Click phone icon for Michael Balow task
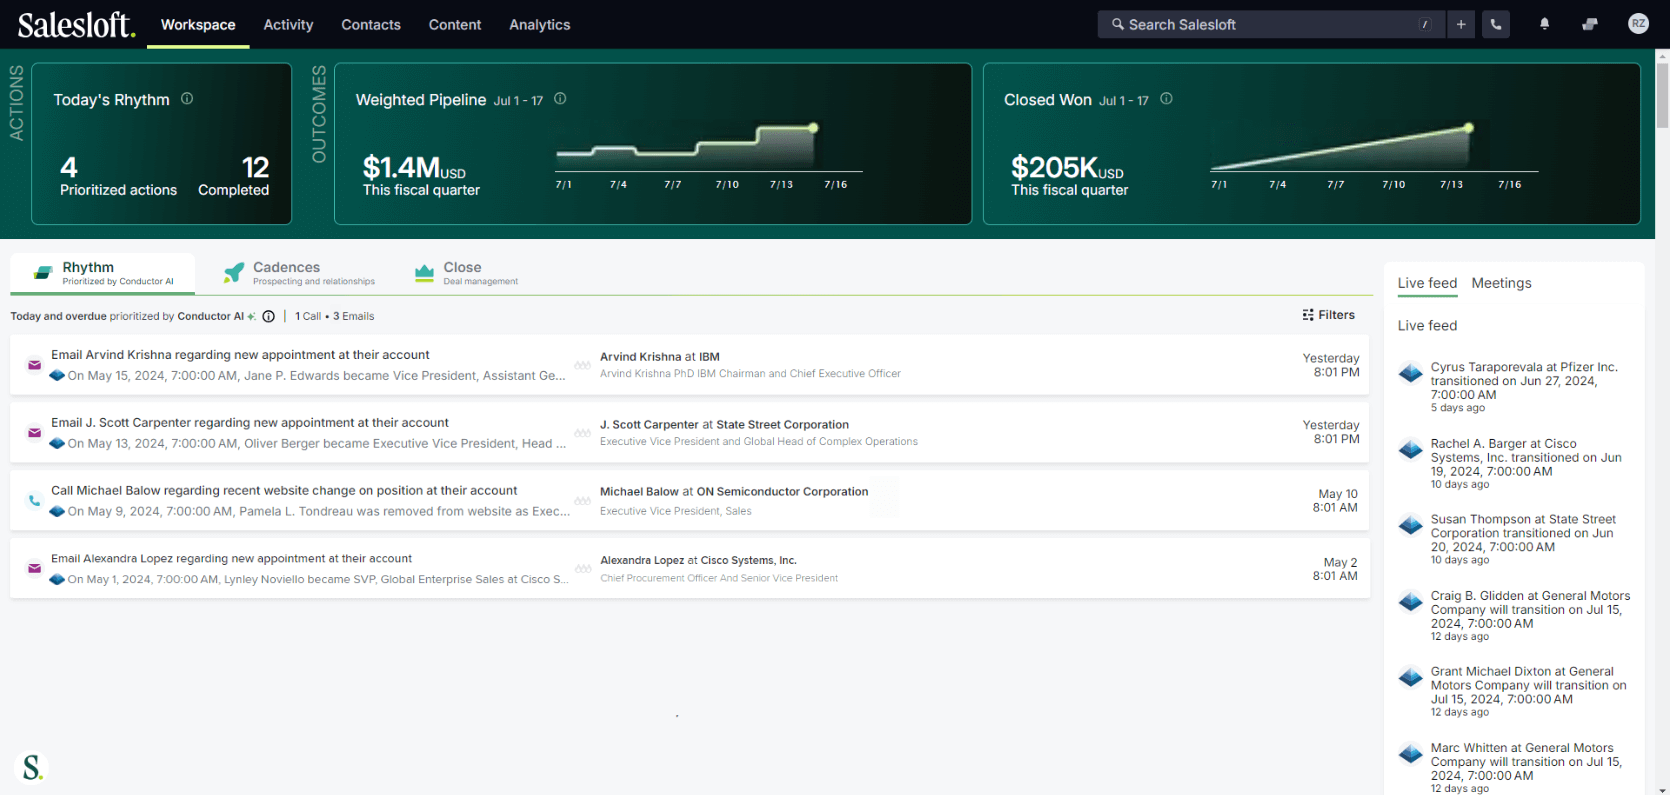1670x795 pixels. tap(34, 501)
